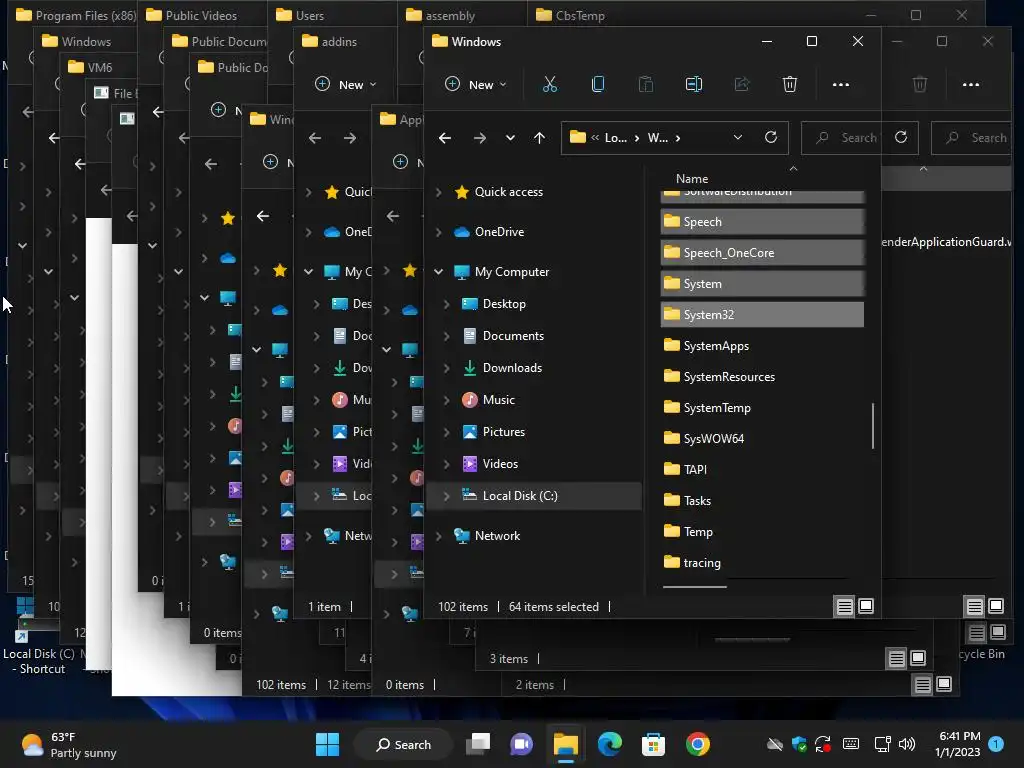Click Search on the taskbar
The height and width of the screenshot is (768, 1024).
(403, 744)
